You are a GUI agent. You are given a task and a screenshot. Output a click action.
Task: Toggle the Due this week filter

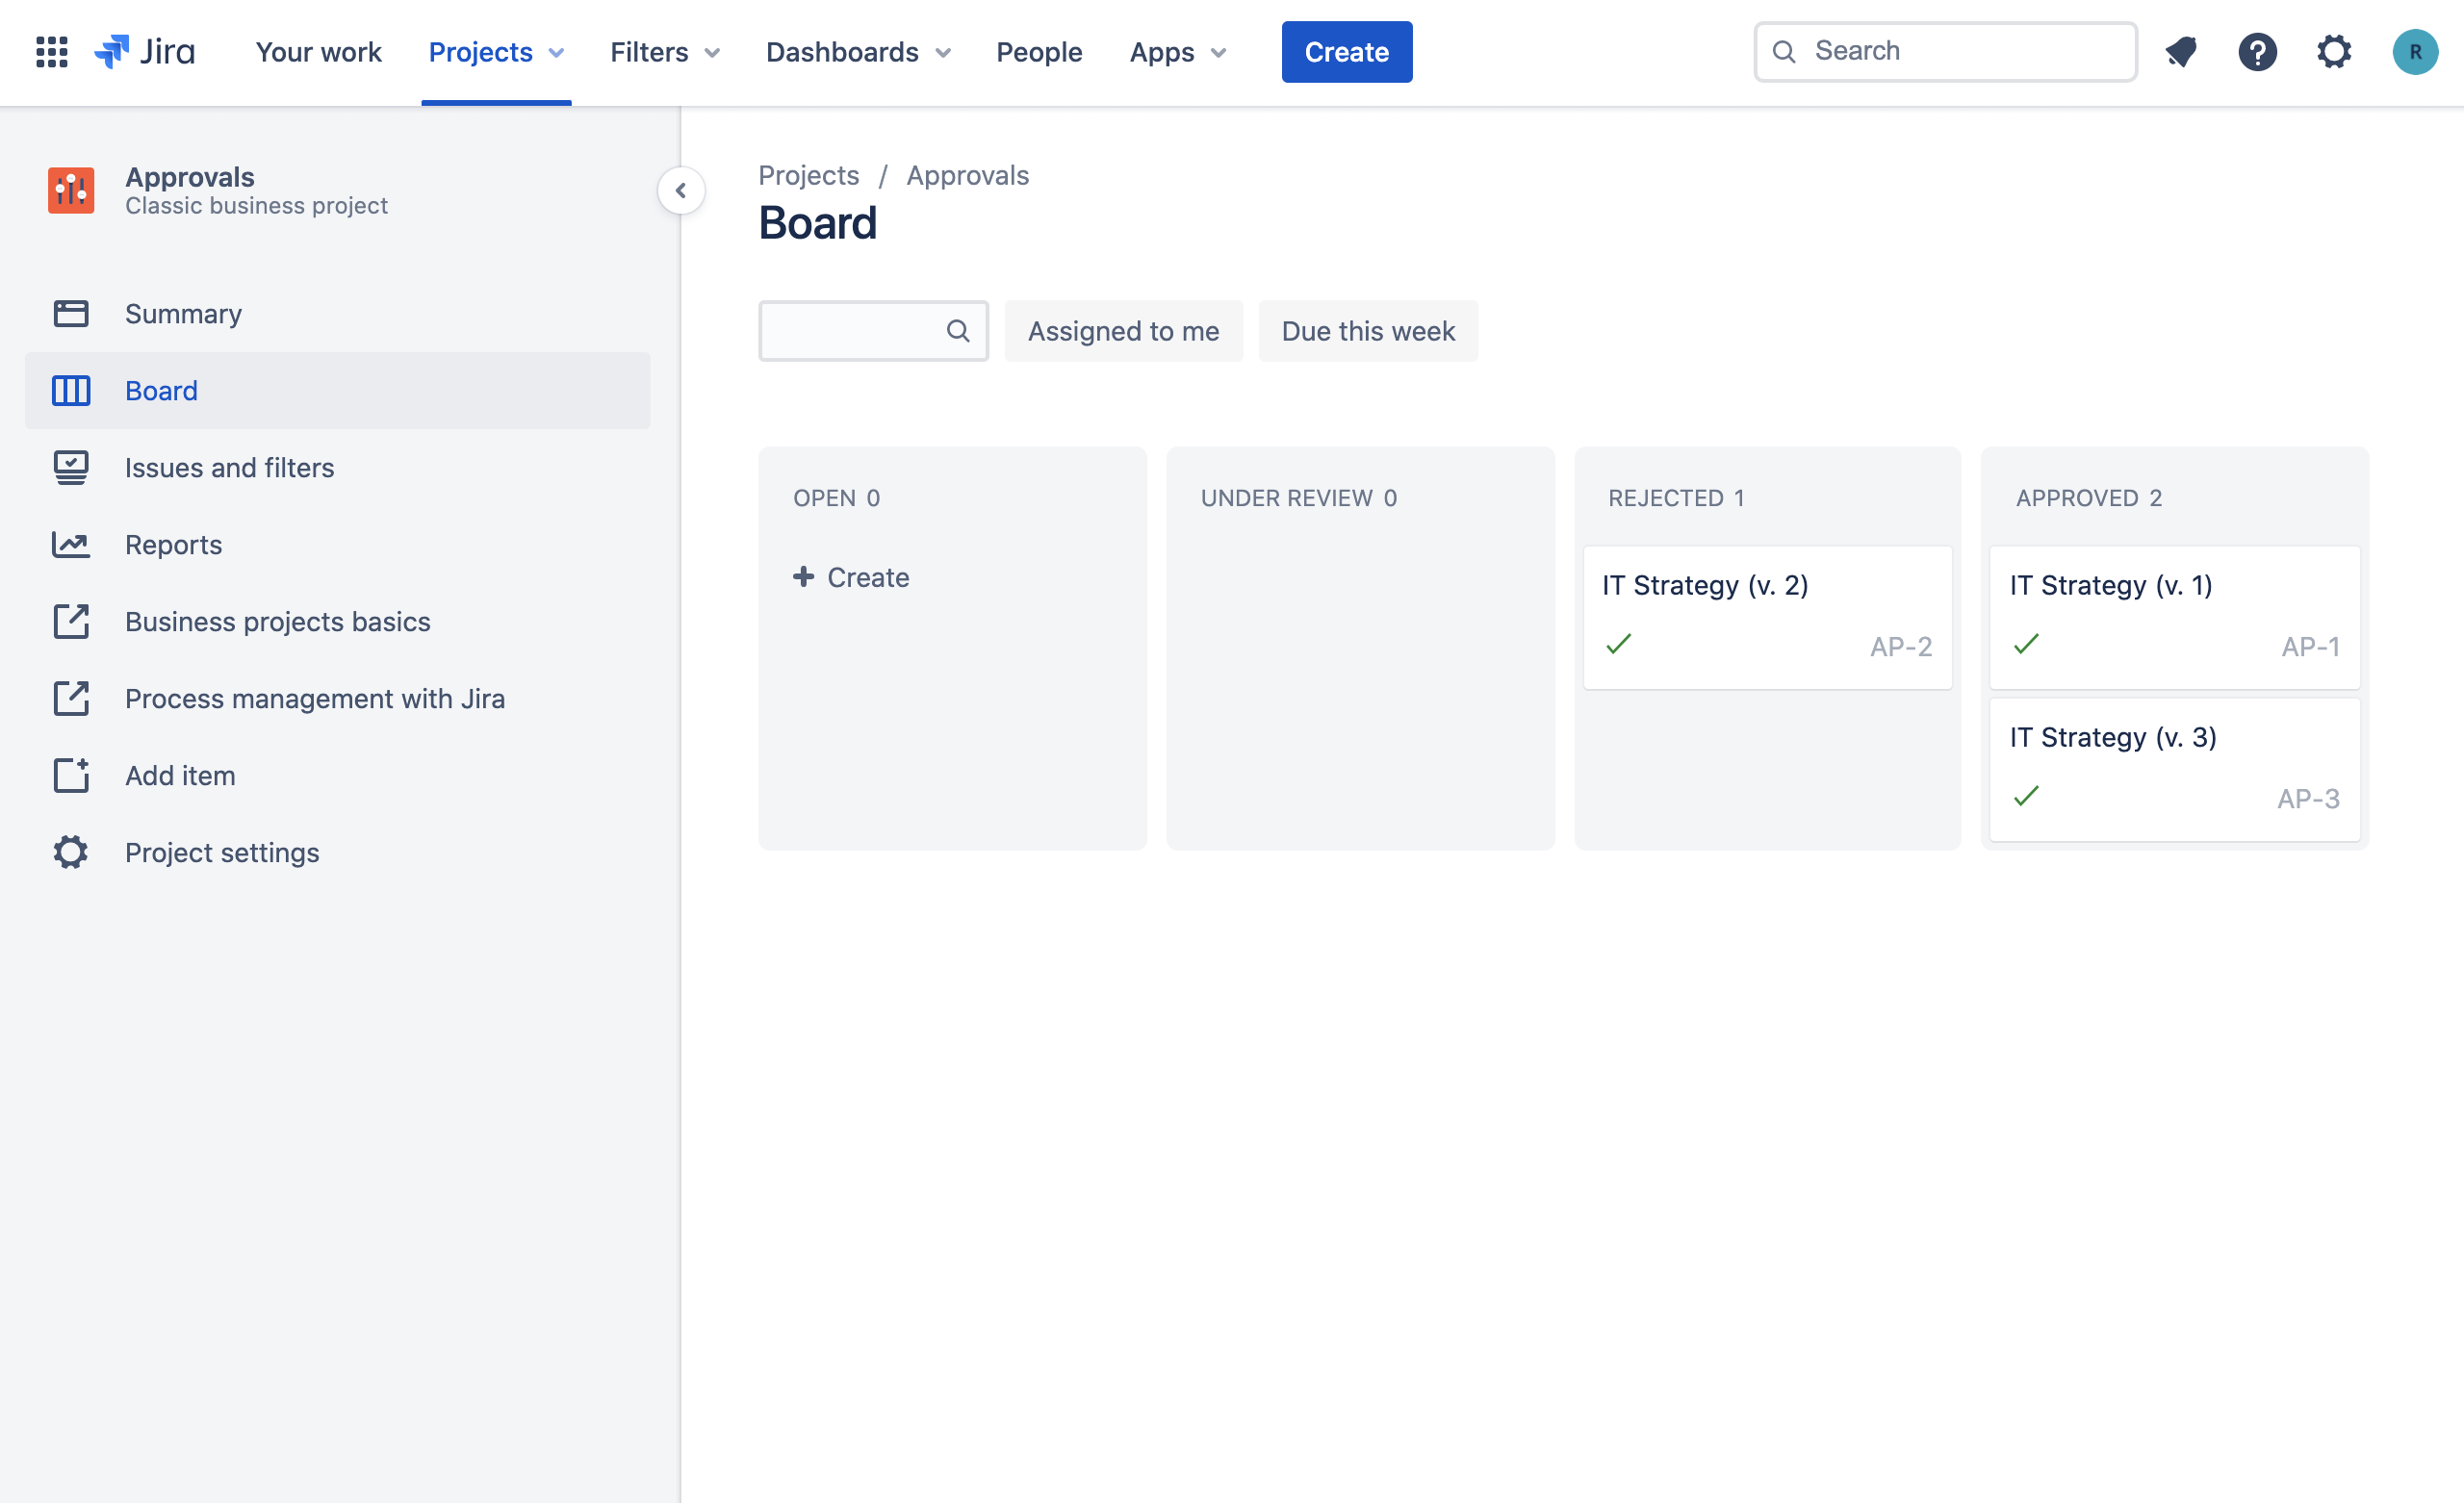[x=1367, y=331]
